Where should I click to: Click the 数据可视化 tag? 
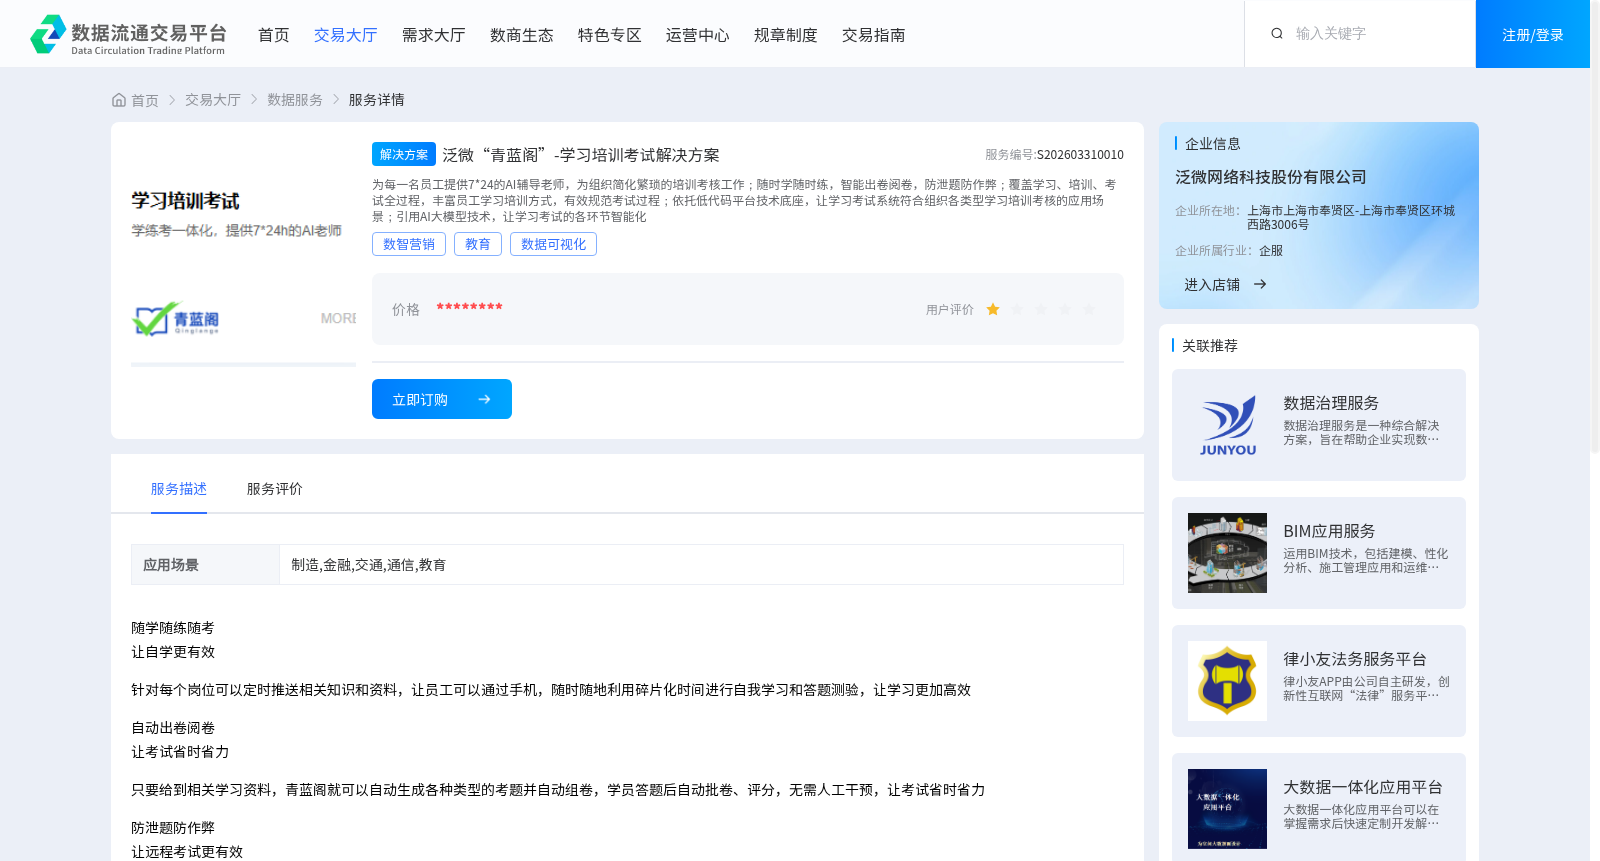[553, 244]
